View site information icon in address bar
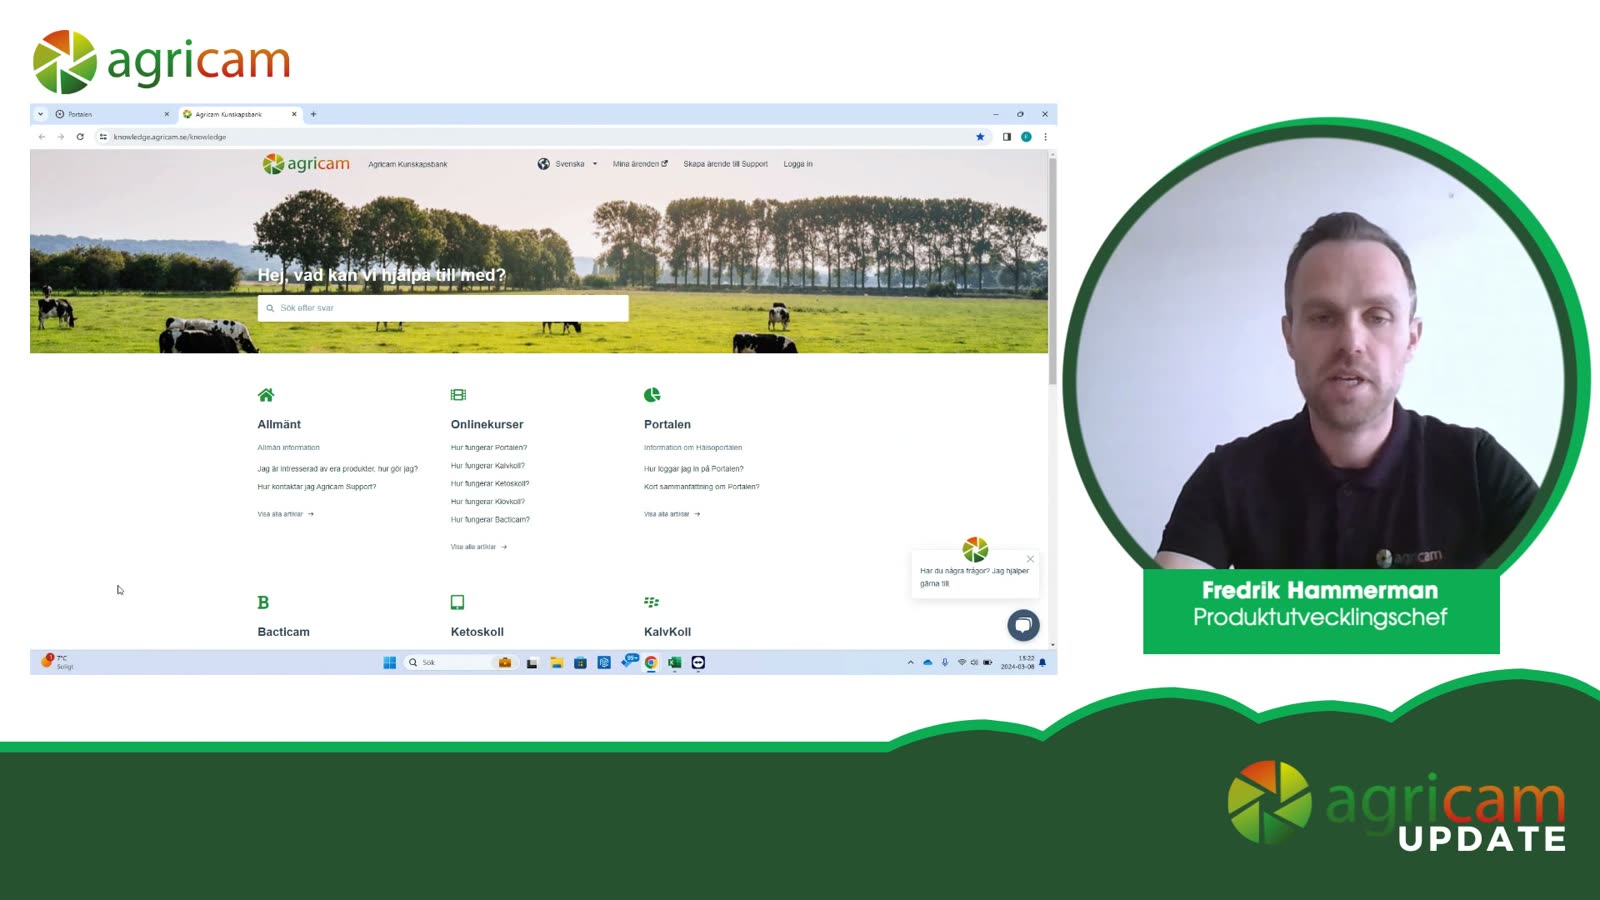This screenshot has height=900, width=1600. pos(103,137)
